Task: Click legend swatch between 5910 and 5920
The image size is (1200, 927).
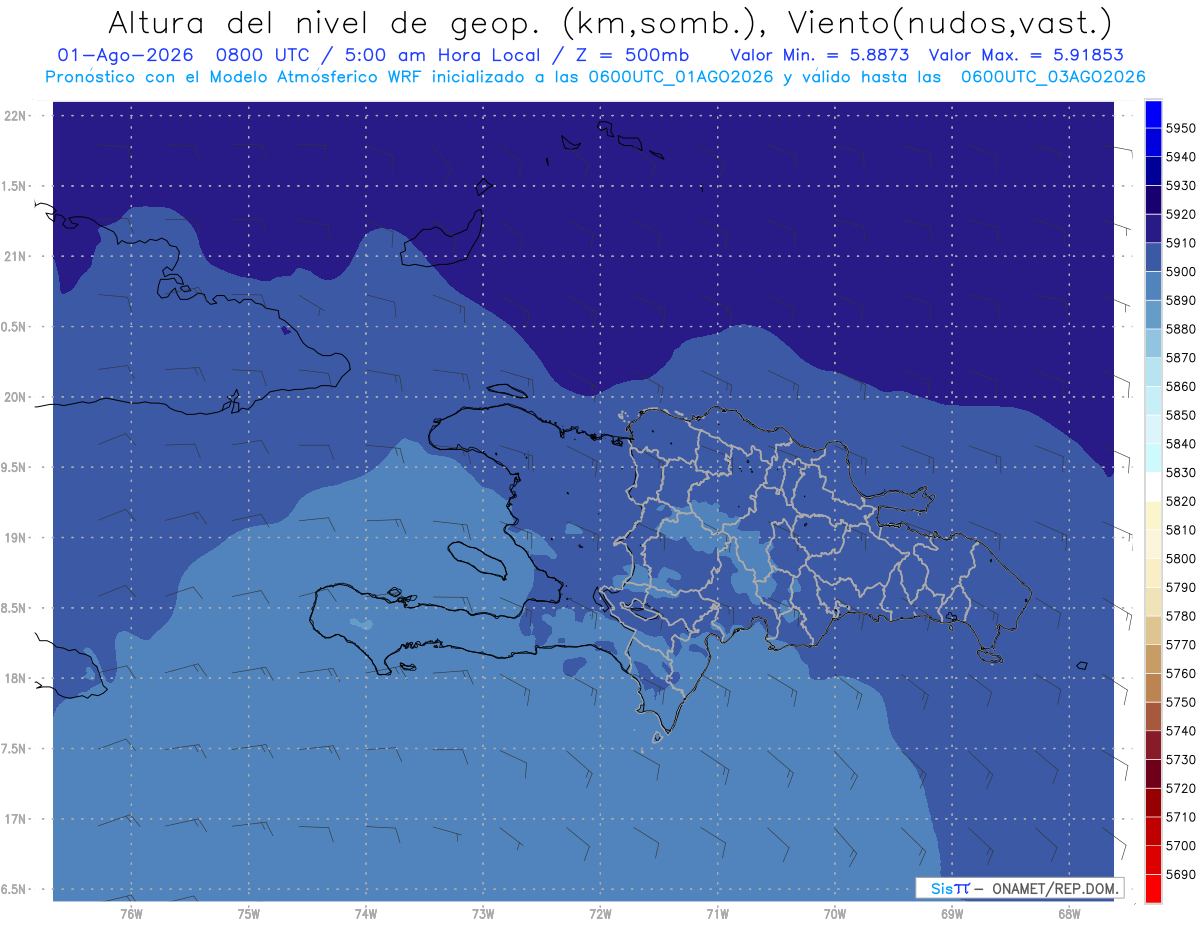Action: [x=1153, y=229]
